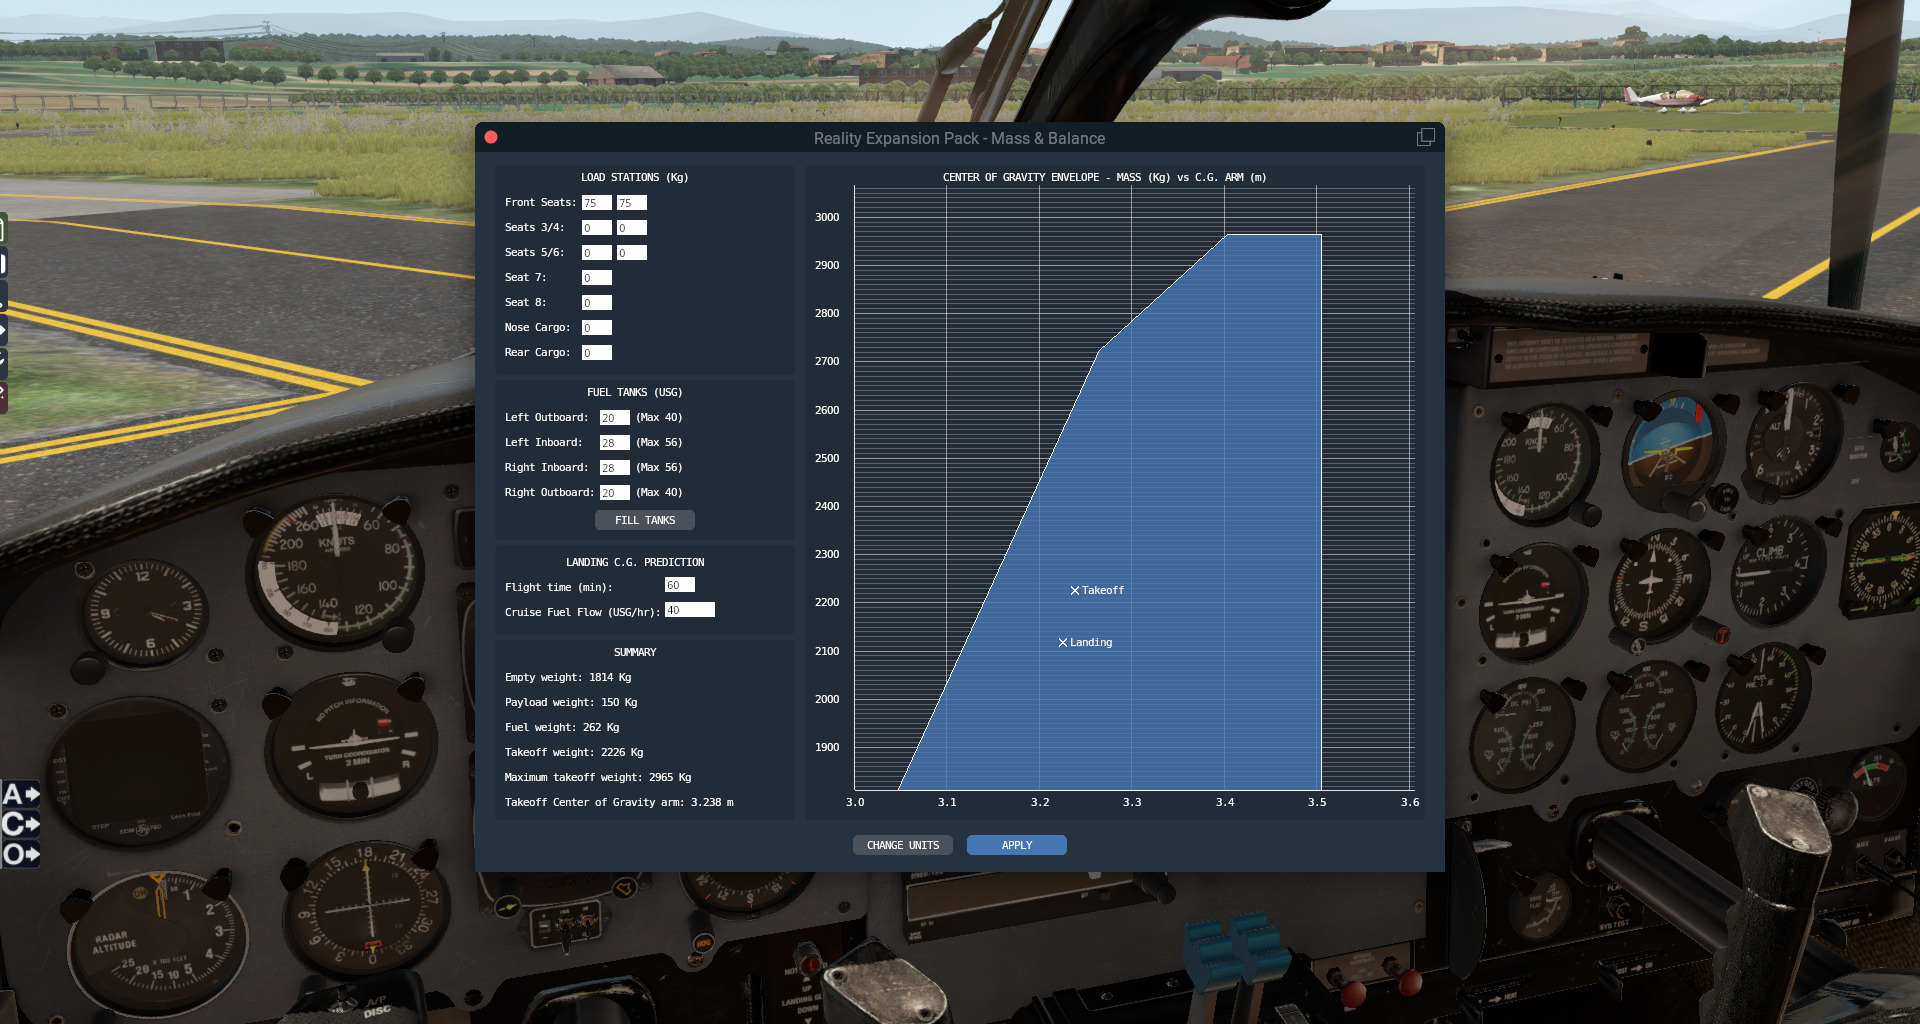The width and height of the screenshot is (1920, 1024).
Task: Click the CHANGE UNITS button
Action: (x=903, y=845)
